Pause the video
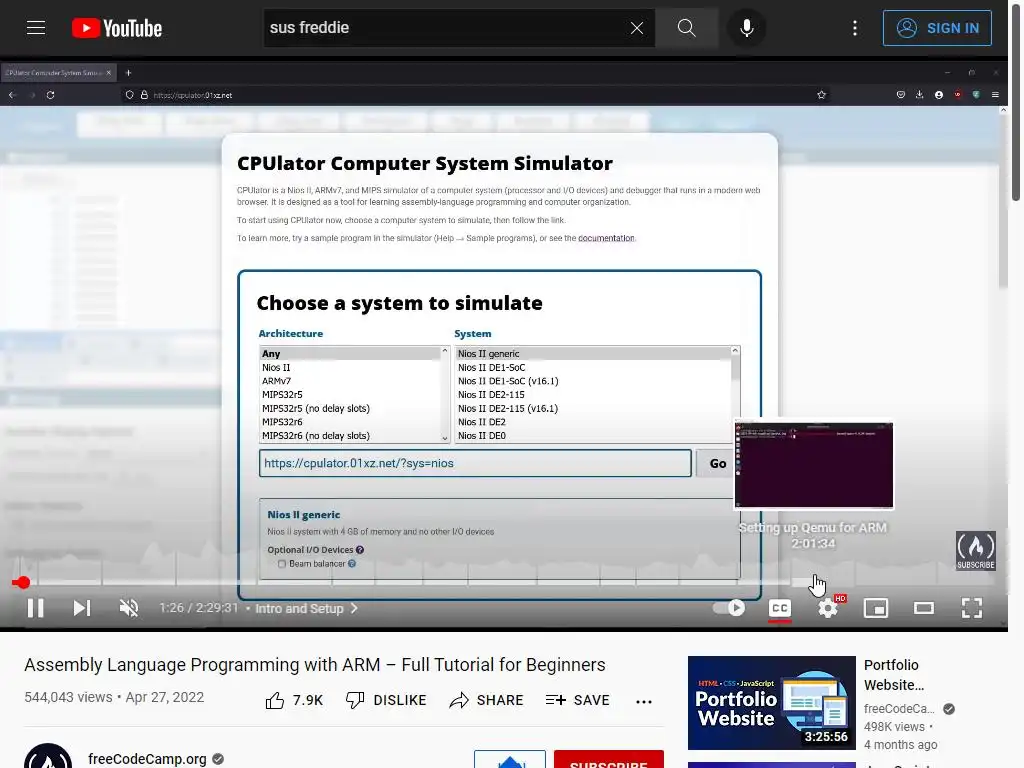The height and width of the screenshot is (768, 1024). [35, 608]
